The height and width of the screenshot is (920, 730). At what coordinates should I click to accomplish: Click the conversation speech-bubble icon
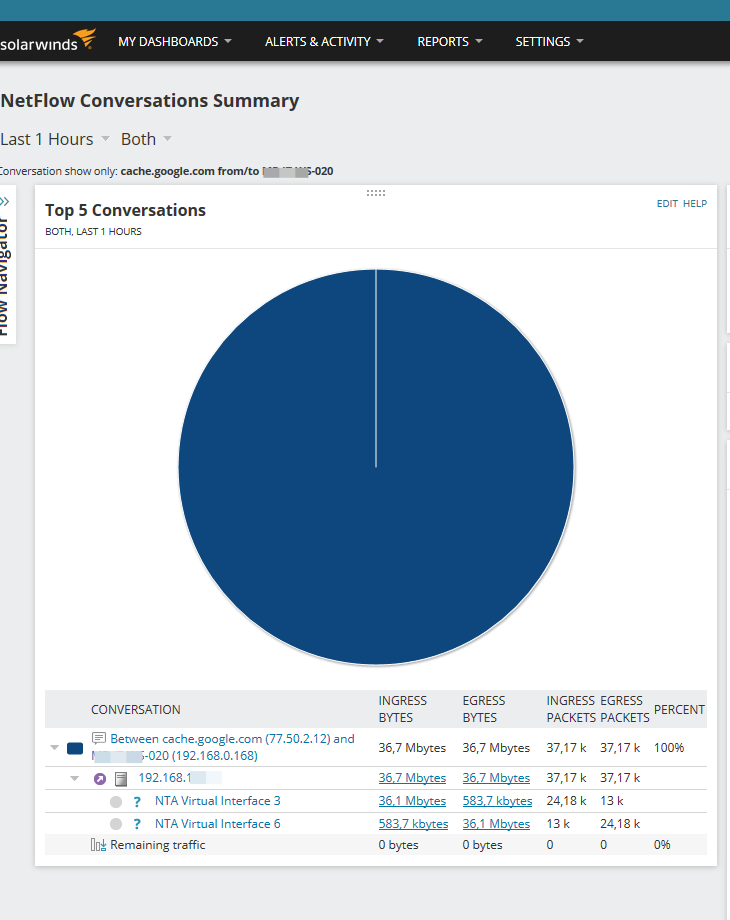(x=99, y=738)
